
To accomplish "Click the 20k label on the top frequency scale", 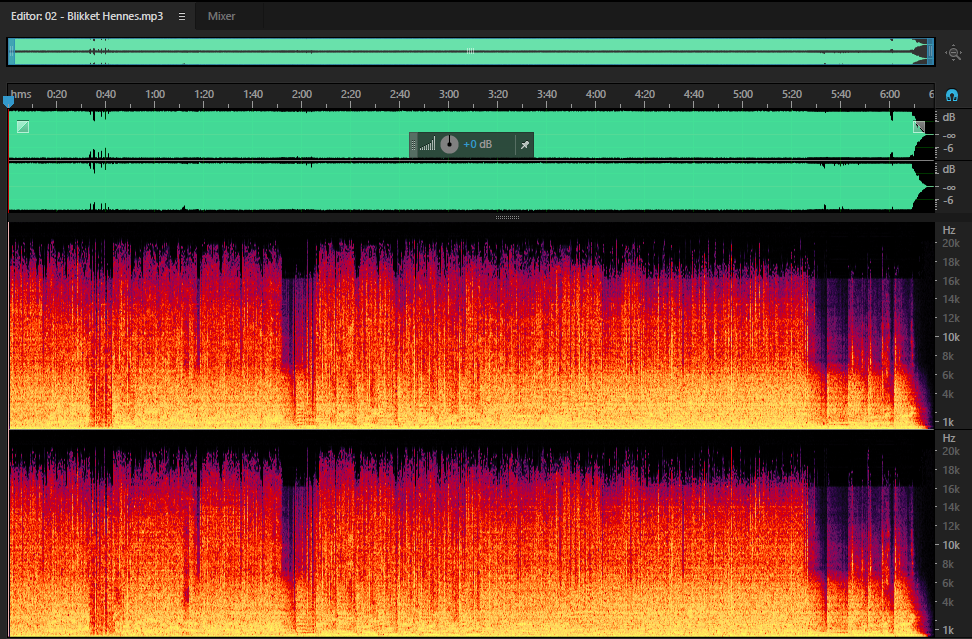I will [x=951, y=244].
